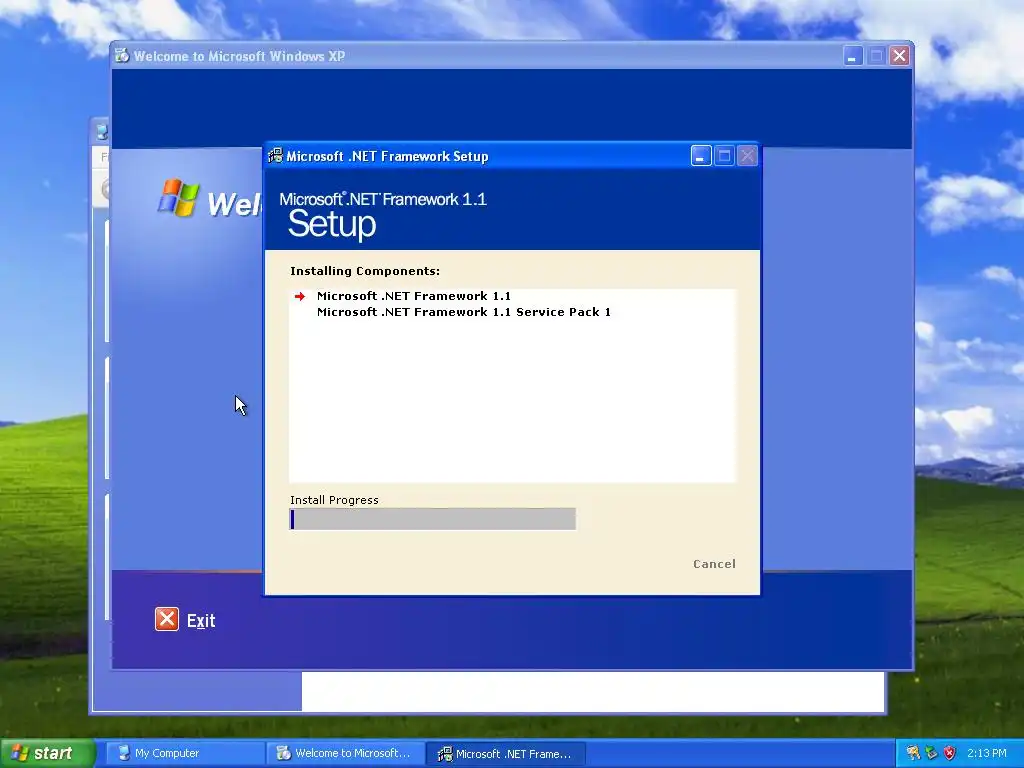Close the Welcome to Microsoft Windows XP window
1024x768 pixels.
(899, 56)
